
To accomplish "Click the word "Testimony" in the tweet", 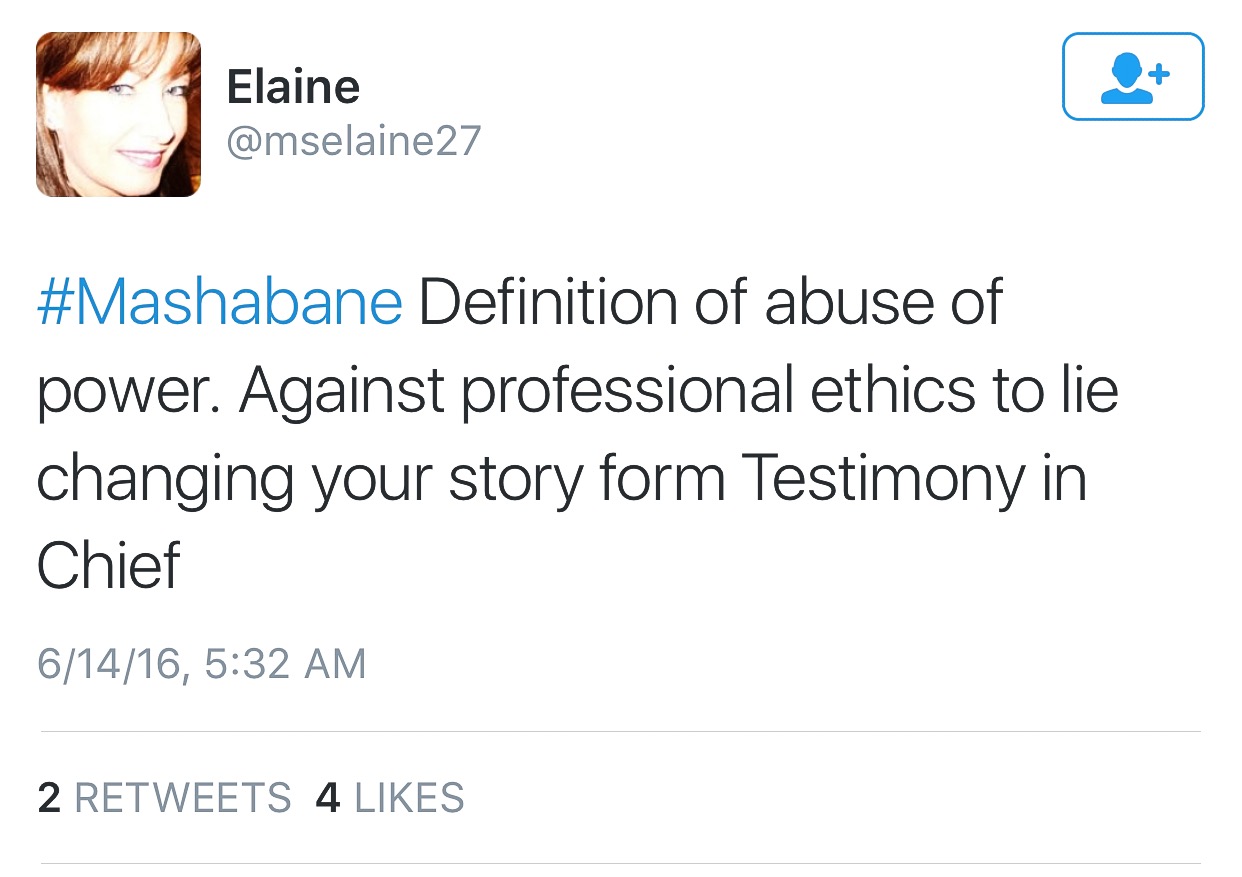I will pyautogui.click(x=883, y=480).
